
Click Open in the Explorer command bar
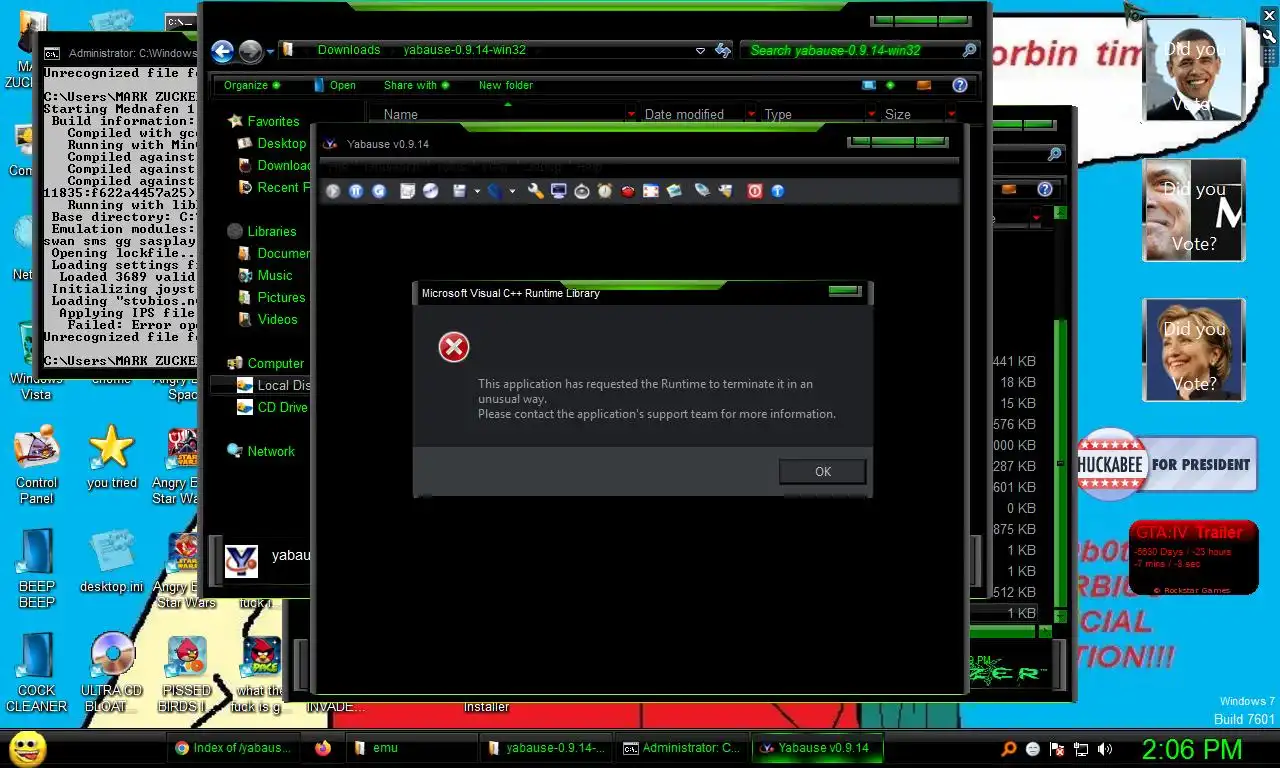pyautogui.click(x=334, y=85)
